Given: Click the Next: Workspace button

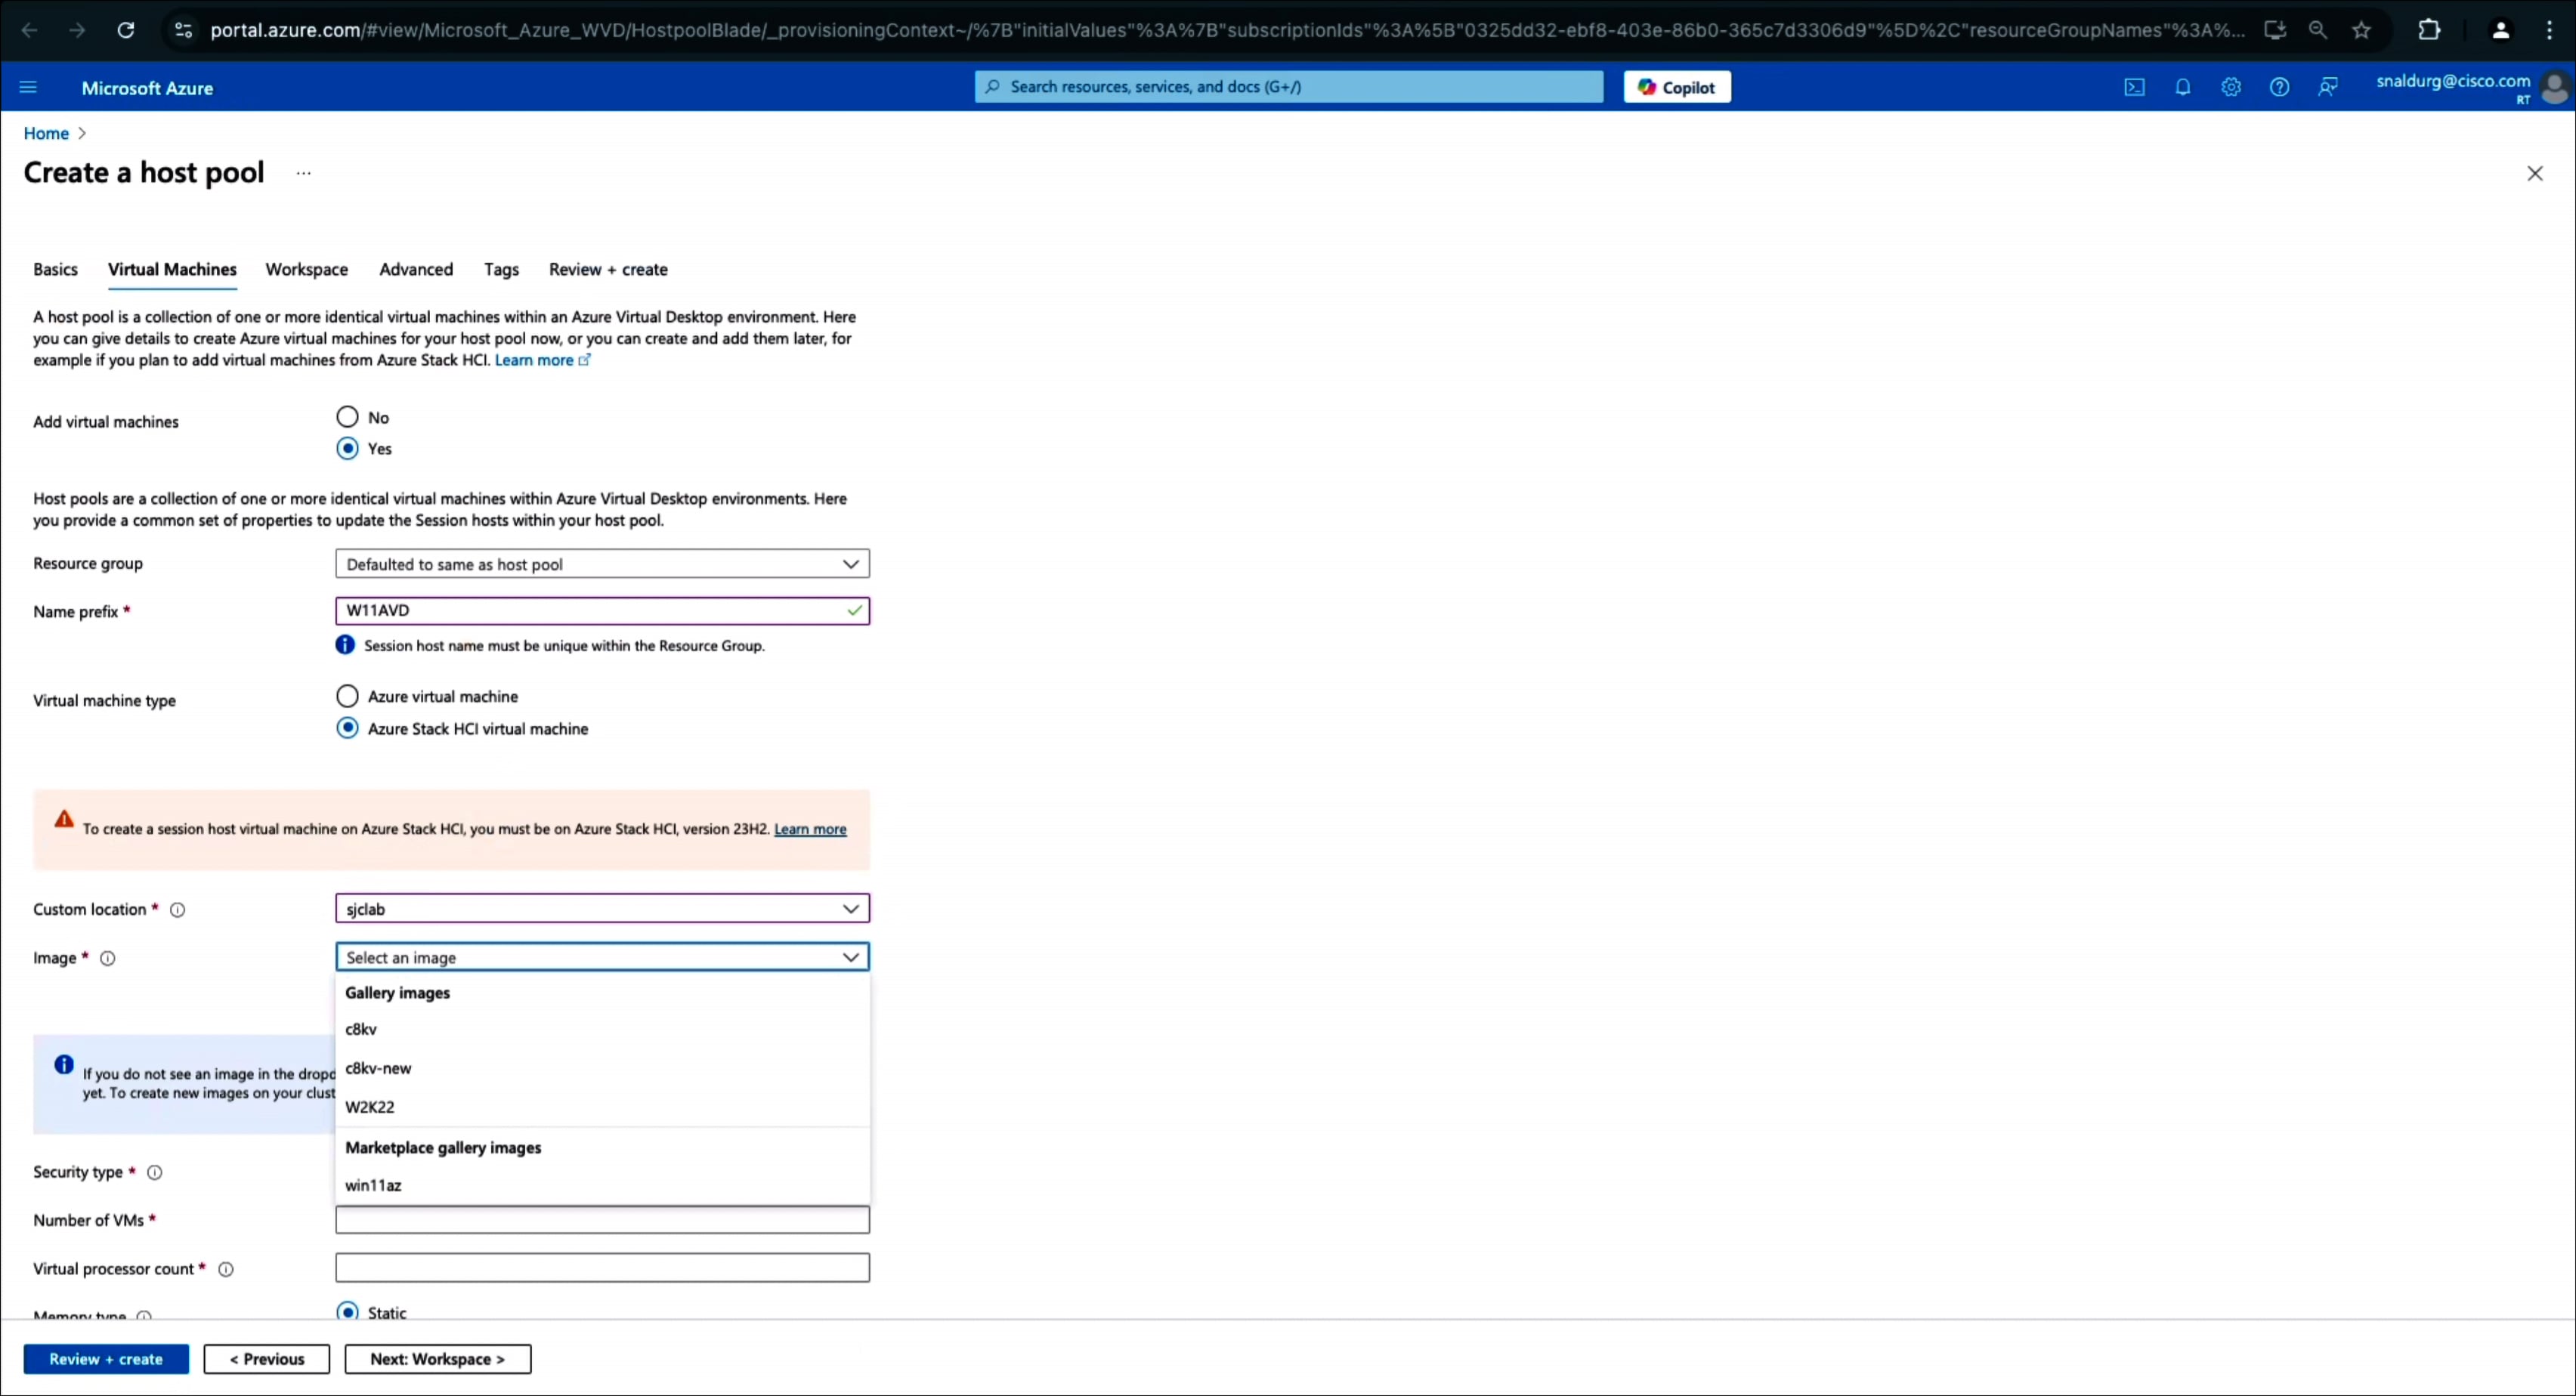Looking at the screenshot, I should pyautogui.click(x=438, y=1359).
